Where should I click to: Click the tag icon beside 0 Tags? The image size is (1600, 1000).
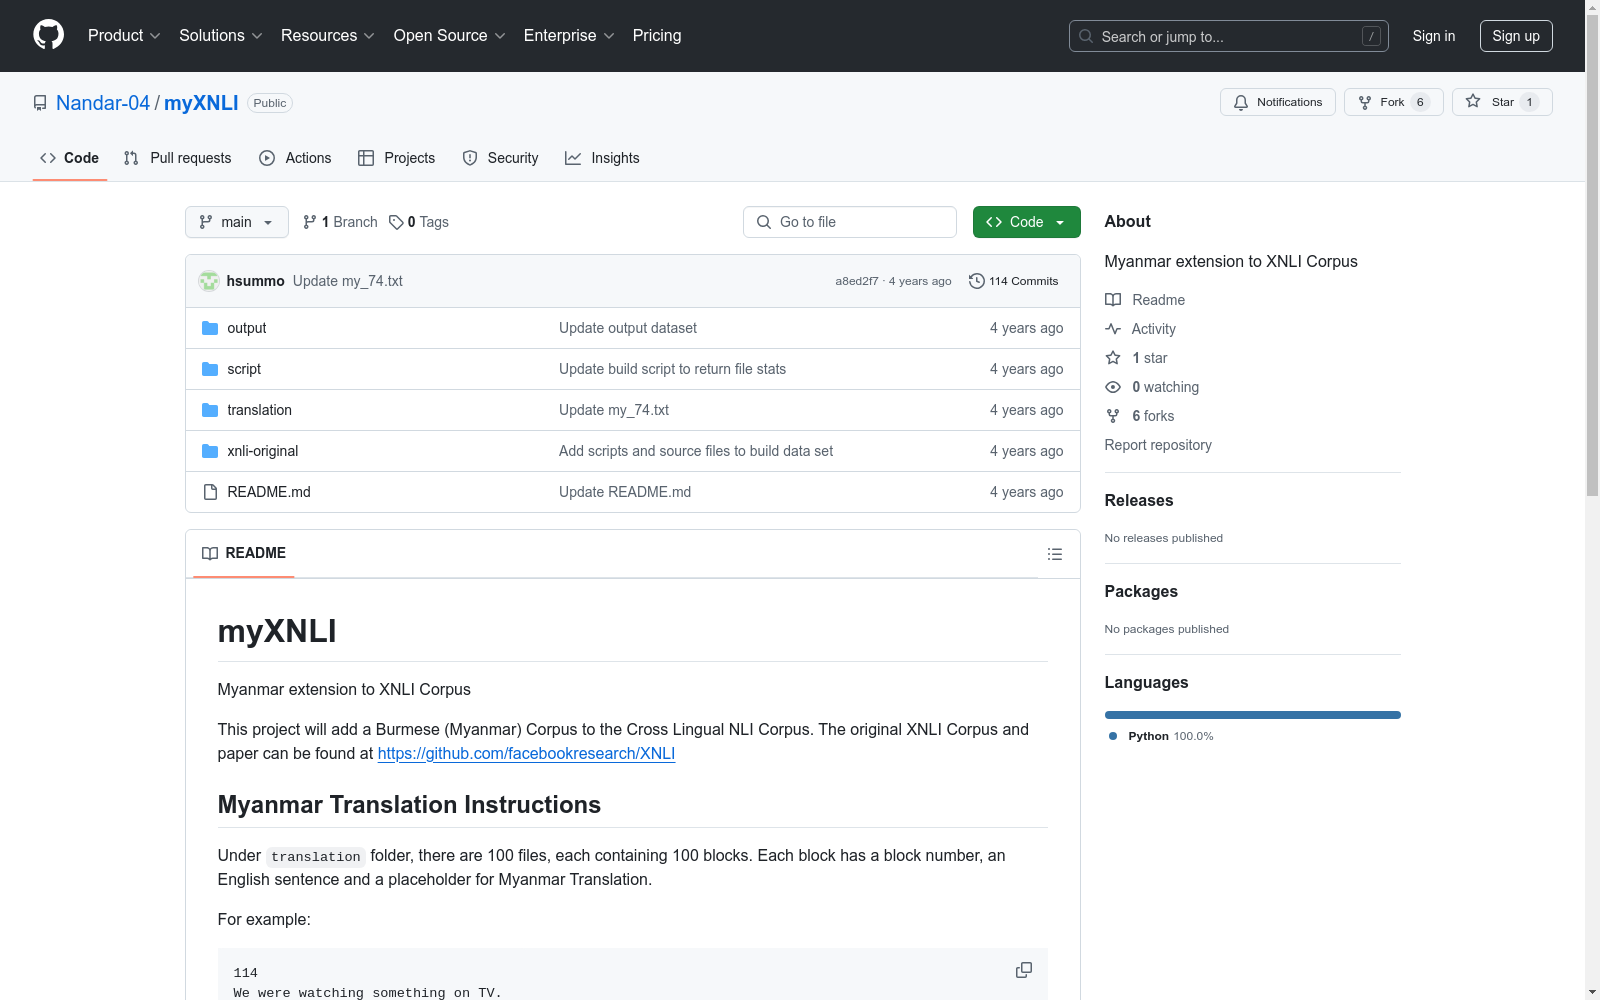click(396, 222)
